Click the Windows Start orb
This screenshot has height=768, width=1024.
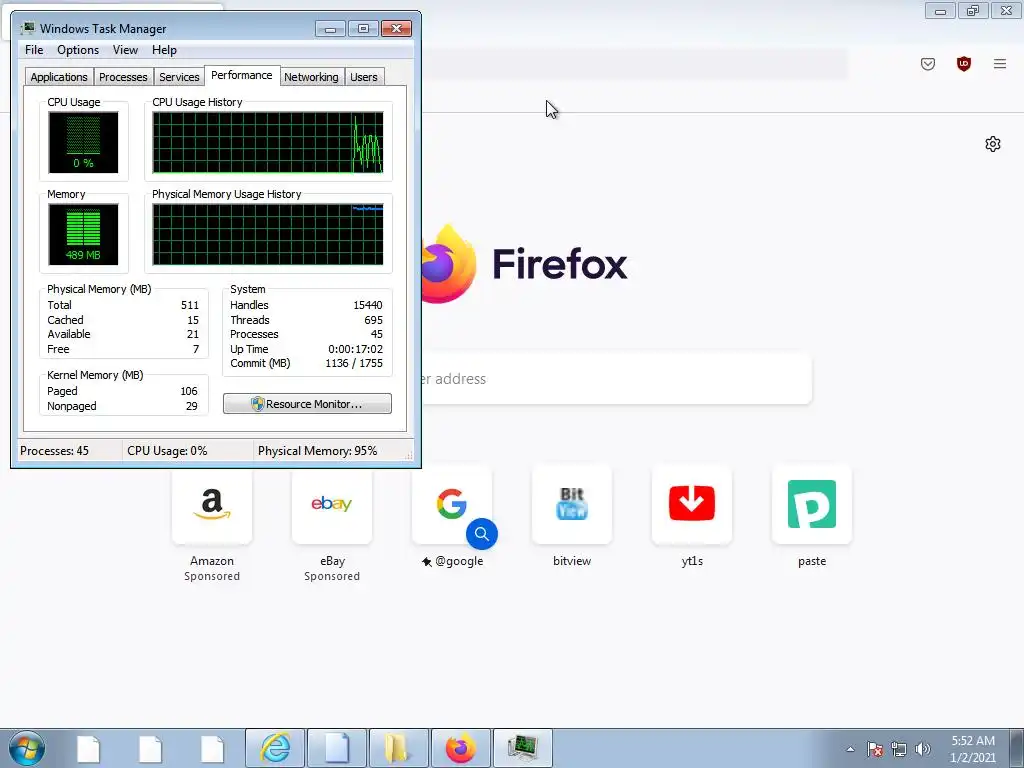click(x=27, y=748)
